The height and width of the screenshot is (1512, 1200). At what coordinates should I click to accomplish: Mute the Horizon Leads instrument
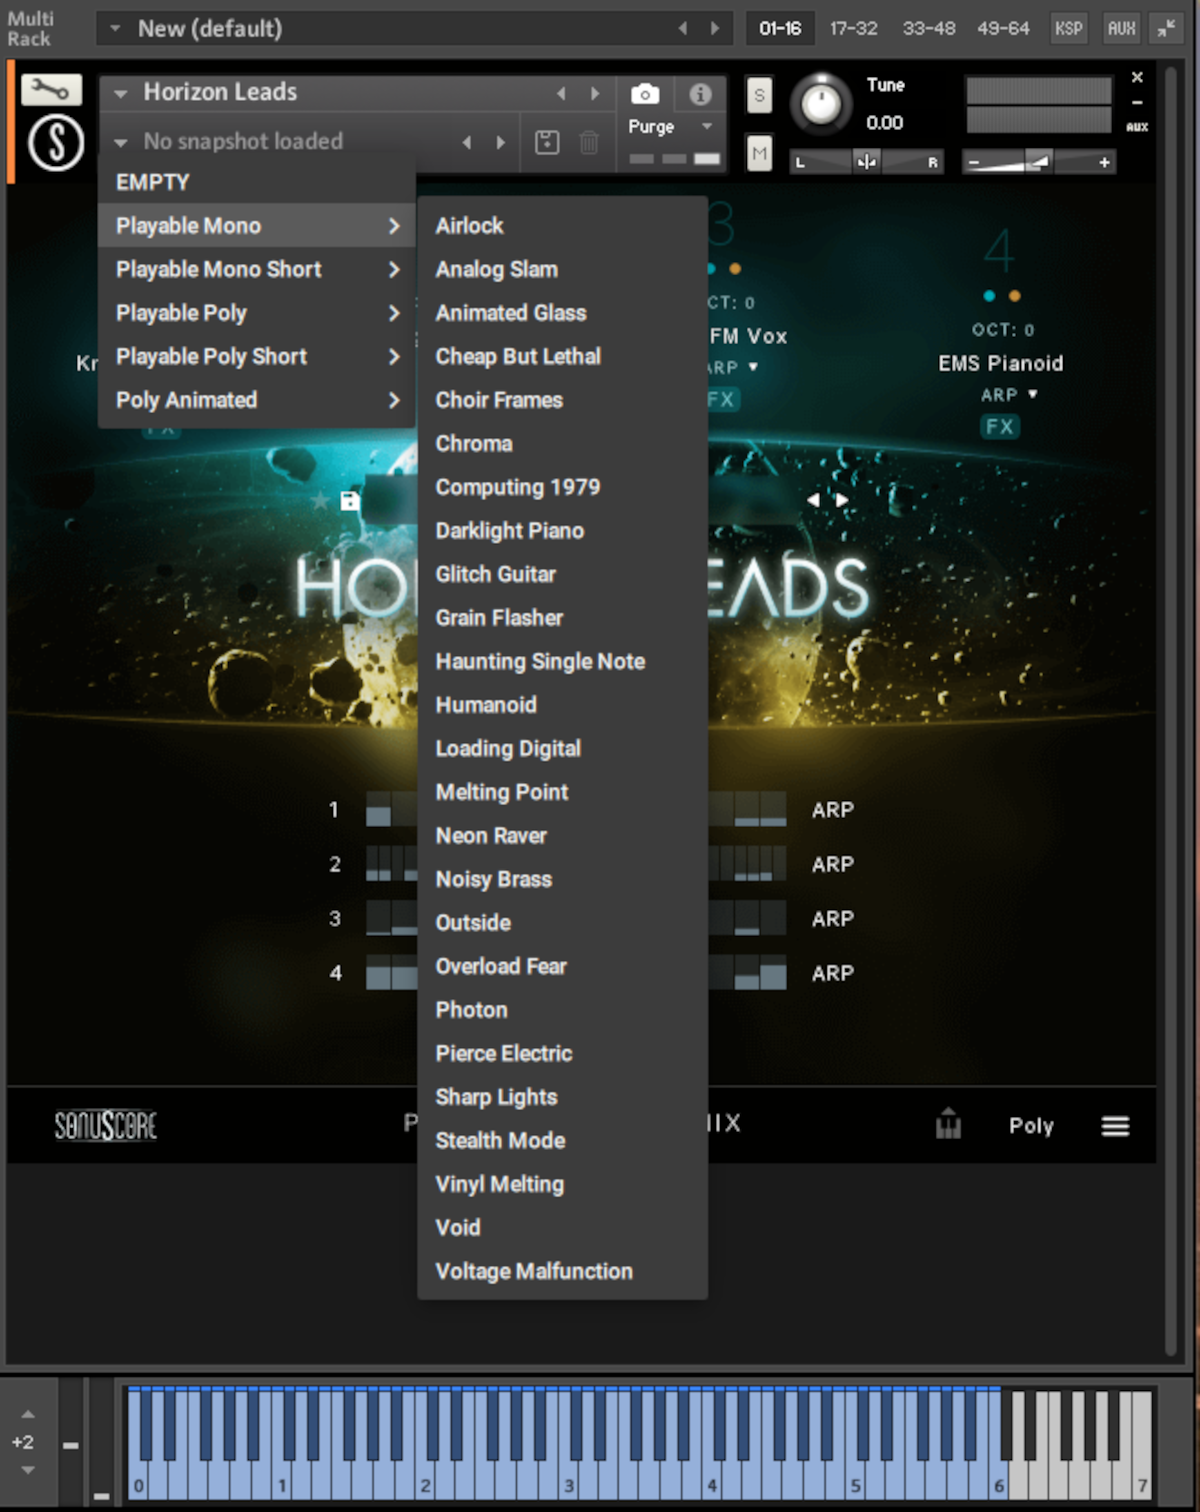click(760, 153)
